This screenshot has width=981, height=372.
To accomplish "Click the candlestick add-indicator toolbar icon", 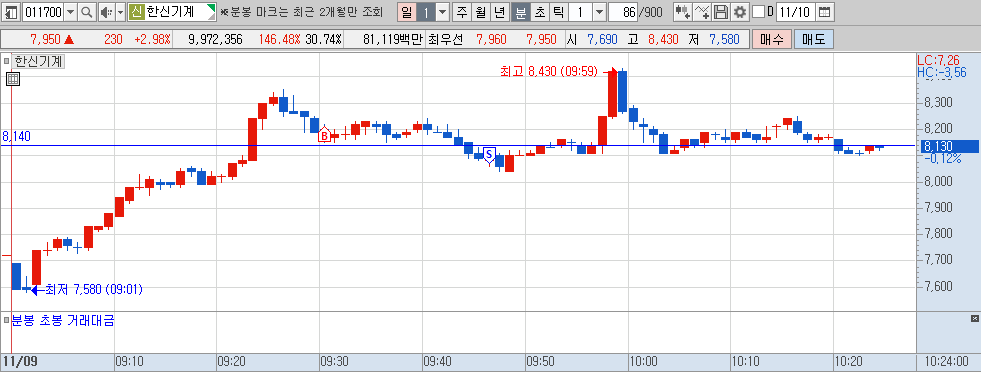I will click(x=683, y=11).
